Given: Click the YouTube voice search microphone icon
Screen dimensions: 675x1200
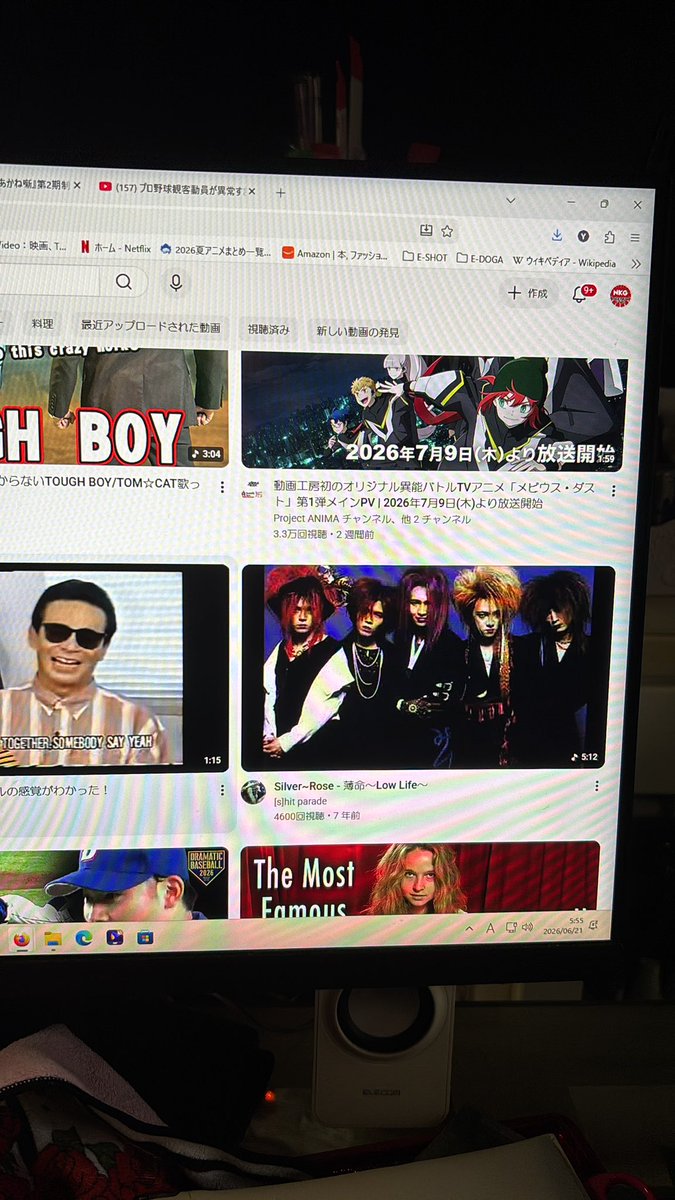Looking at the screenshot, I should [x=176, y=283].
